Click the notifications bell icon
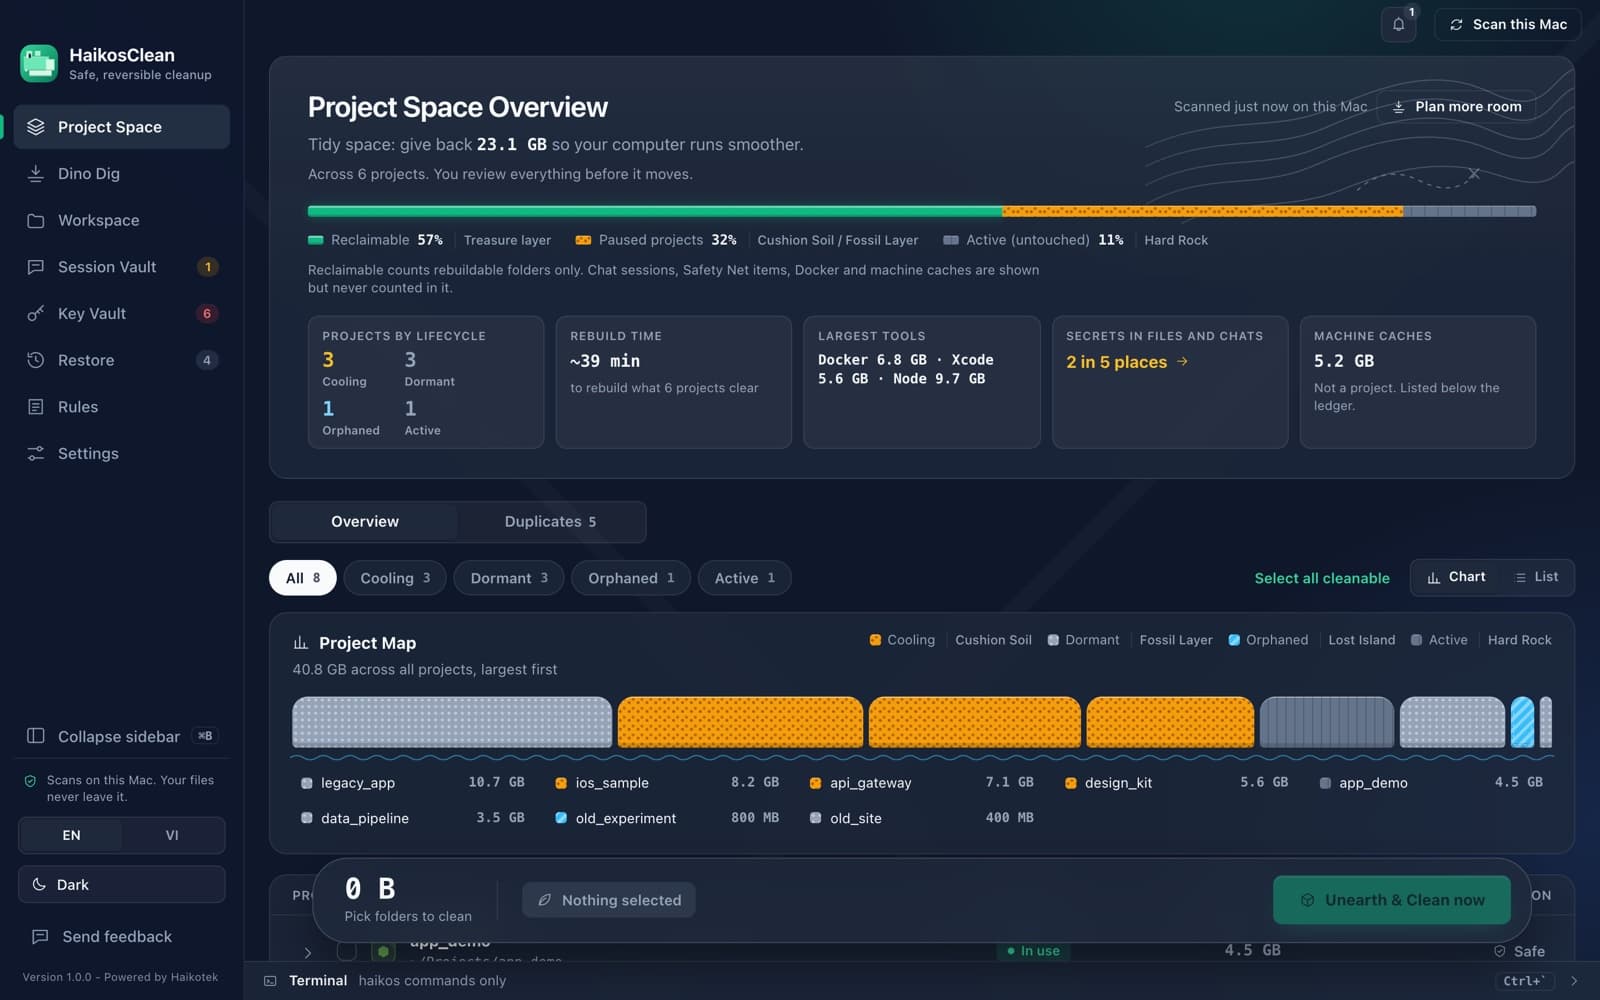 pos(1398,24)
